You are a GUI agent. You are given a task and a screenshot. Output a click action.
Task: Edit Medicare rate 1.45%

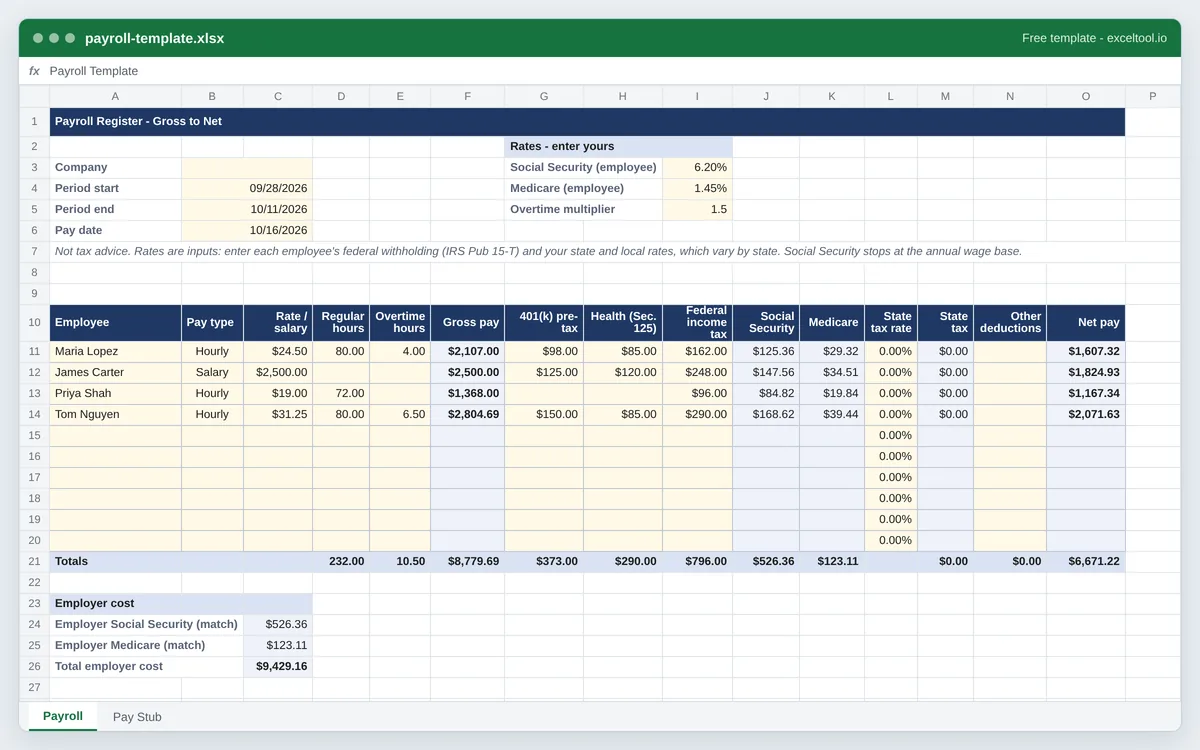(697, 188)
